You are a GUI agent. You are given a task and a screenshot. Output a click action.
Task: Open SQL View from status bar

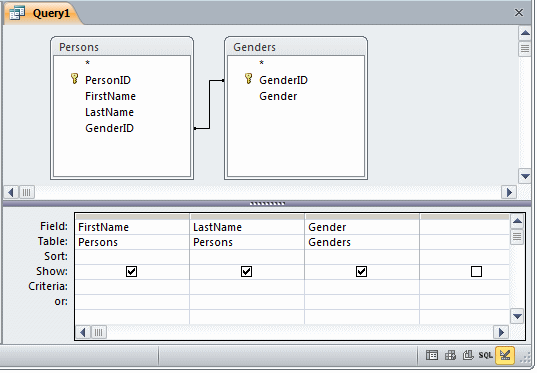(485, 356)
